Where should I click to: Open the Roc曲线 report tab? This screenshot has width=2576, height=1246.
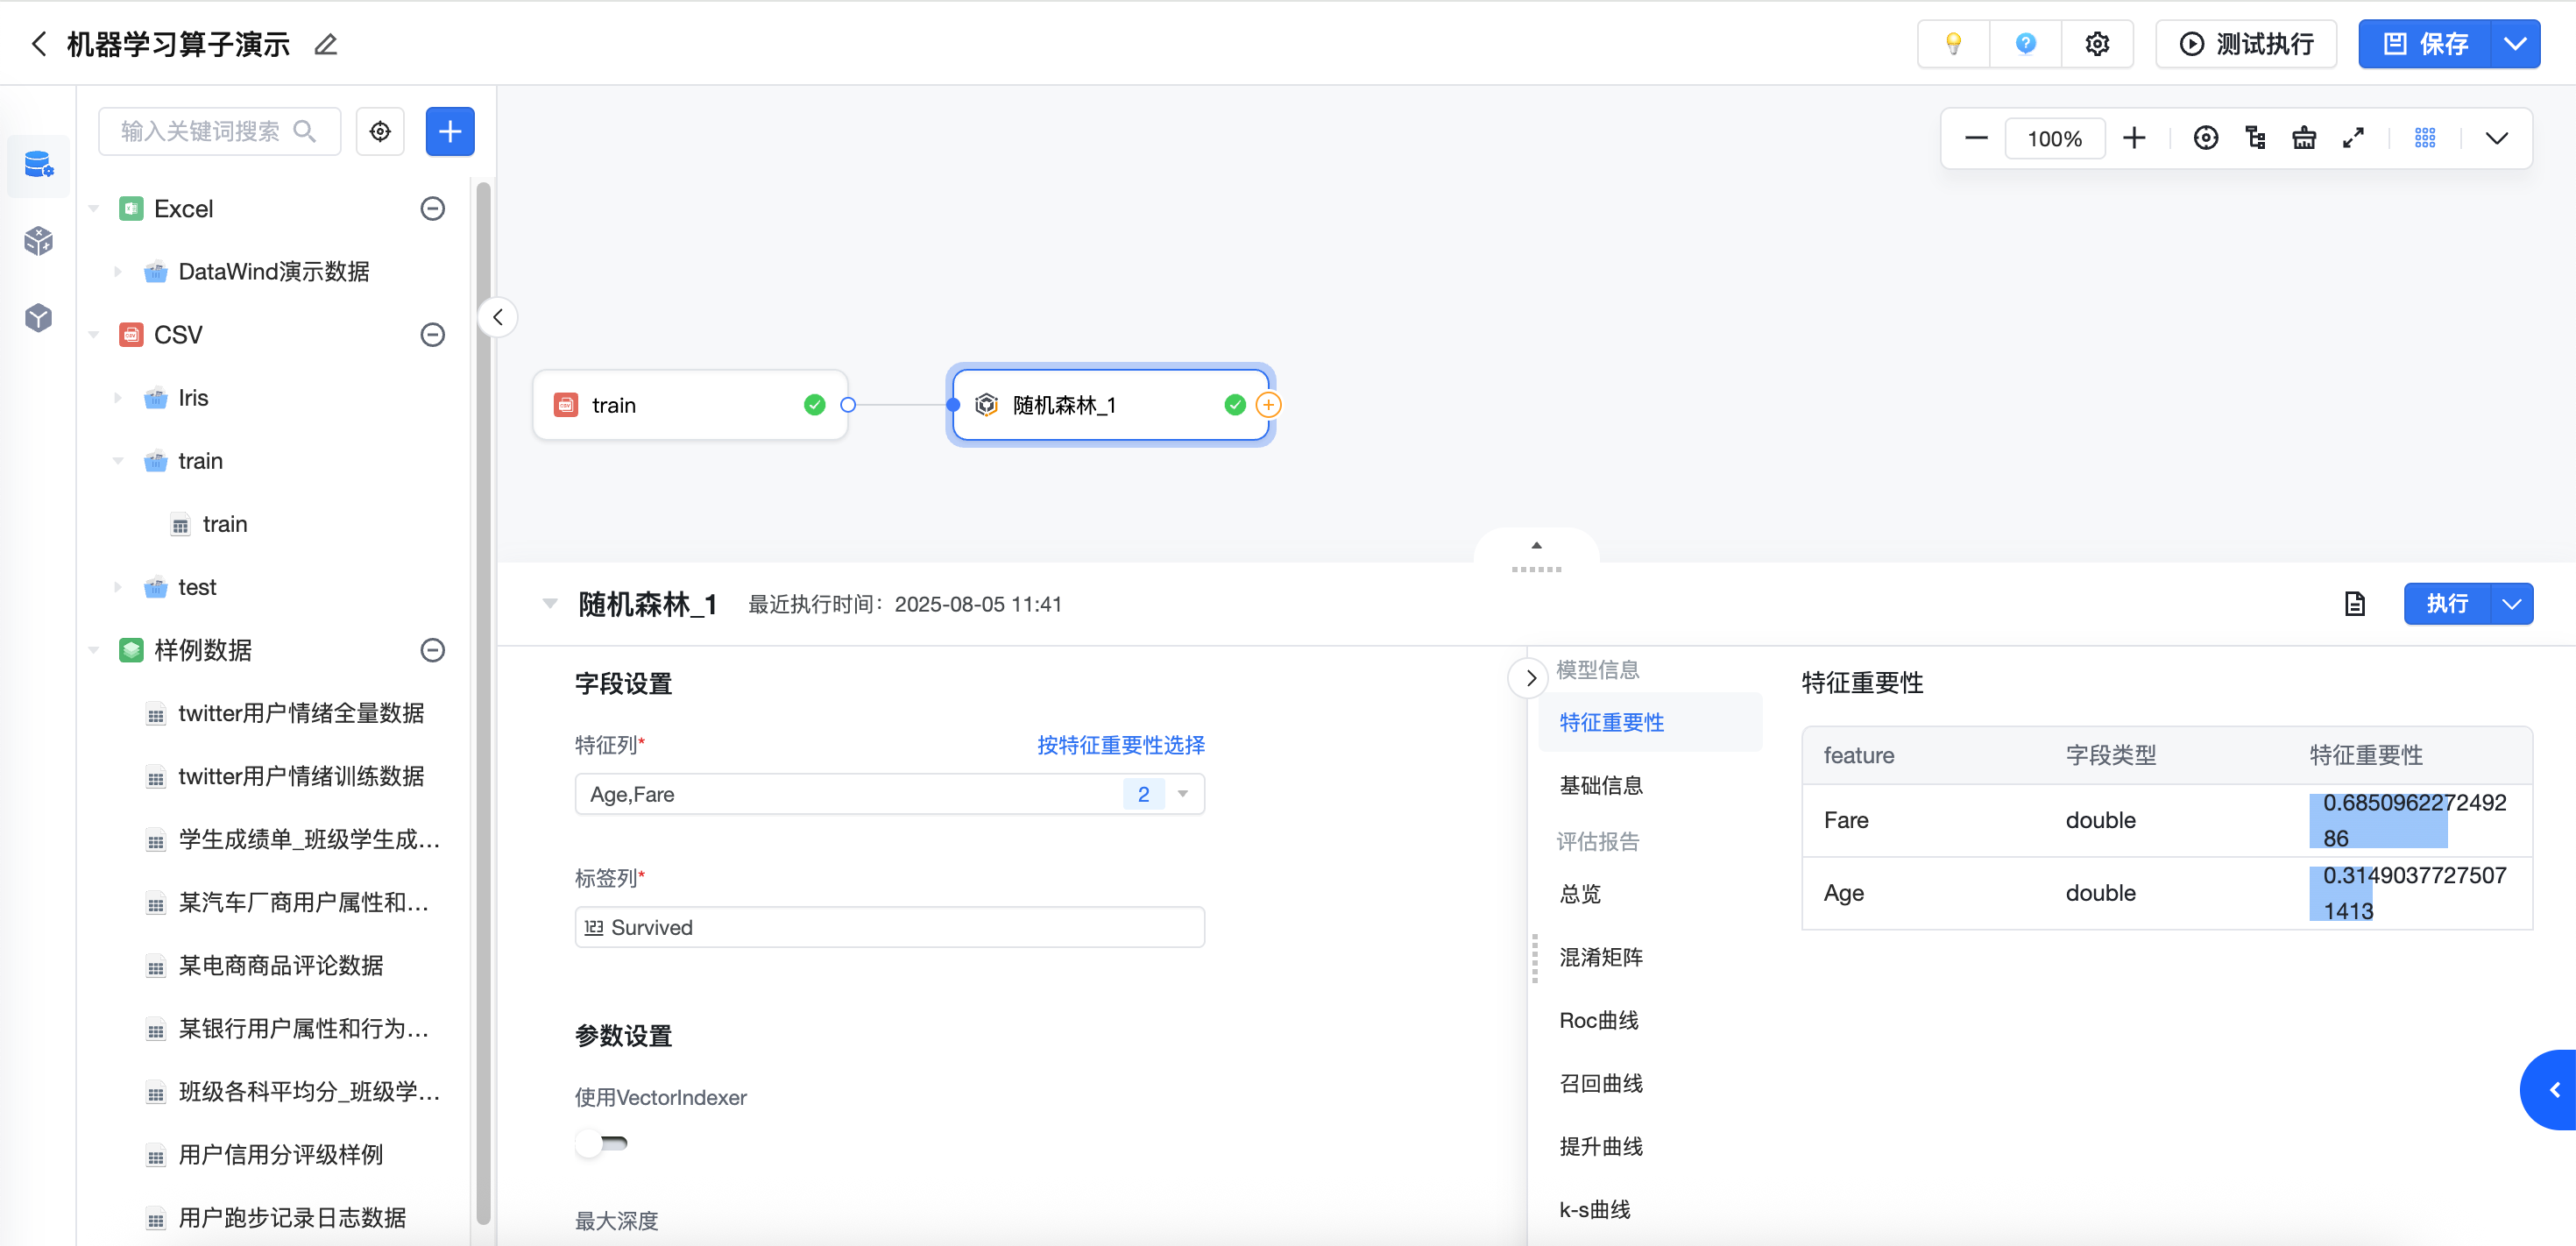click(x=1599, y=1020)
